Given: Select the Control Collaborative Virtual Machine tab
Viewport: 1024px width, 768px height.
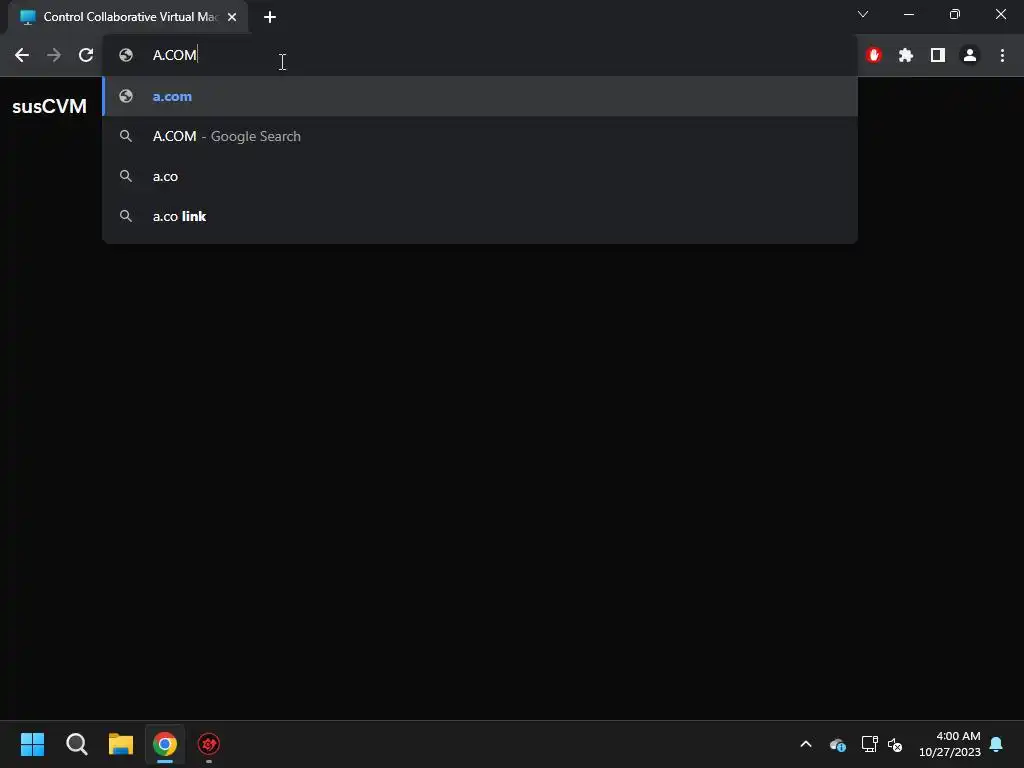Looking at the screenshot, I should pyautogui.click(x=128, y=17).
